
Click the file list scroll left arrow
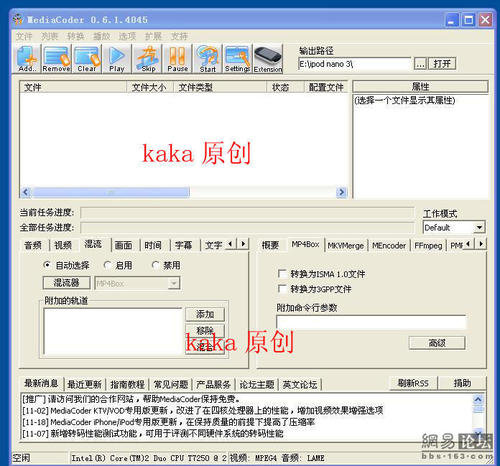(x=26, y=192)
